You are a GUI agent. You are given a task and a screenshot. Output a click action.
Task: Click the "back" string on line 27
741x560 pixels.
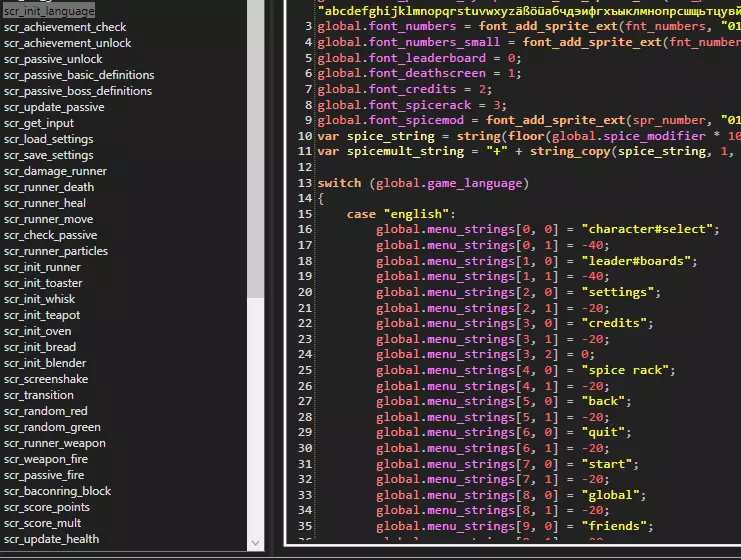point(603,401)
